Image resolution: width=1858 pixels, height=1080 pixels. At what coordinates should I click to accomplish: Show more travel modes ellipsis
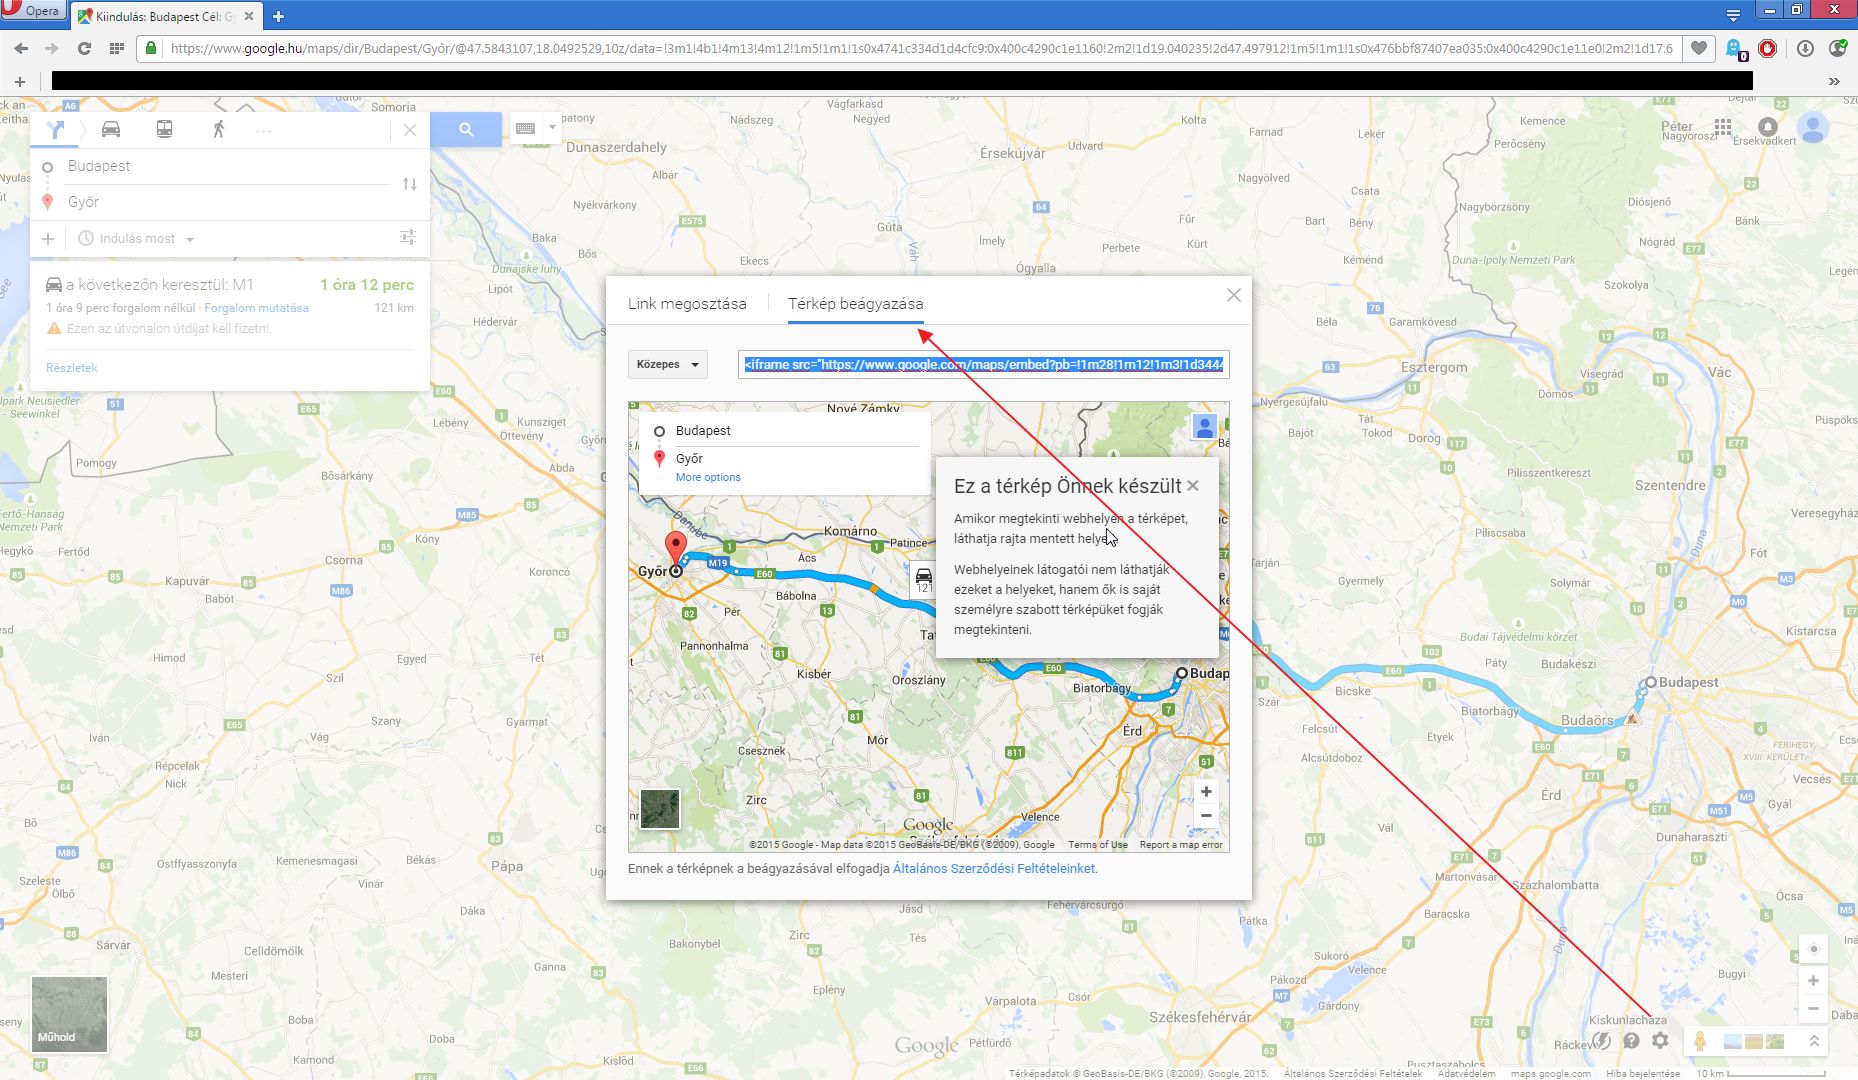[263, 130]
